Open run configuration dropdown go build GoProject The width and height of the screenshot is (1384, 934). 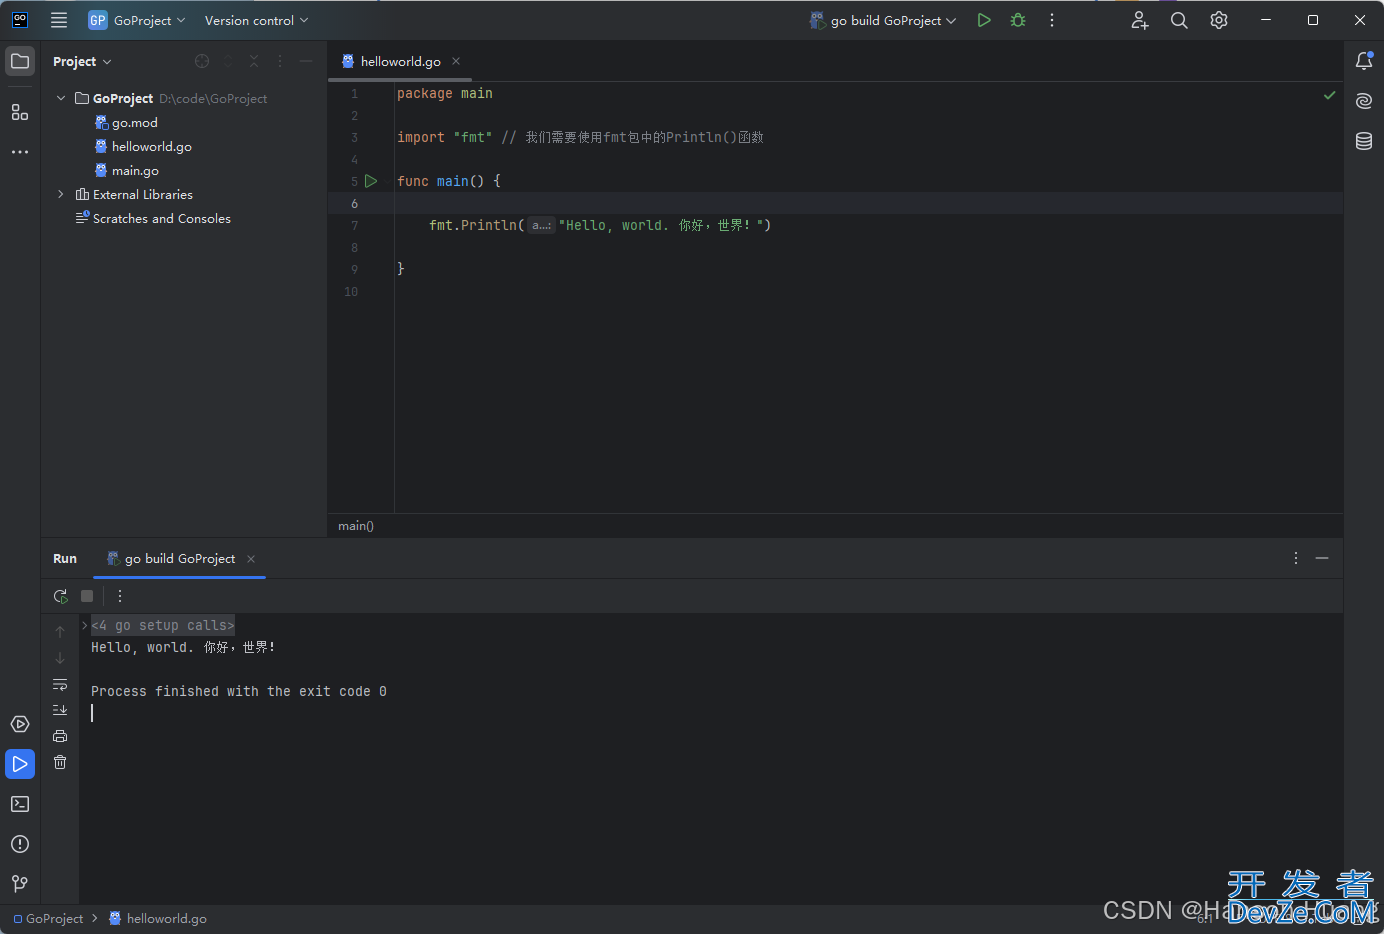883,20
